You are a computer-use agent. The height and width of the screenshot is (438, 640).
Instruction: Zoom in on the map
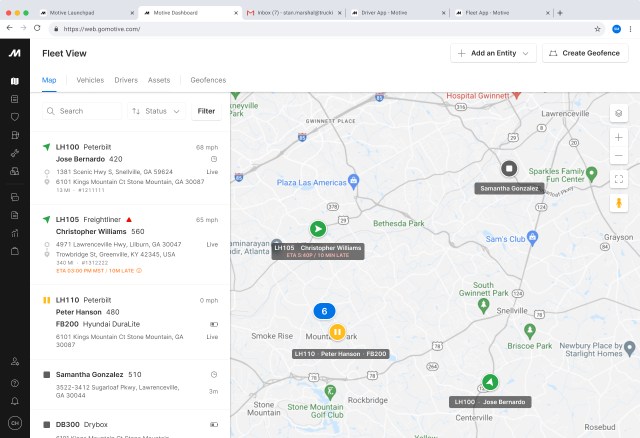click(x=619, y=138)
